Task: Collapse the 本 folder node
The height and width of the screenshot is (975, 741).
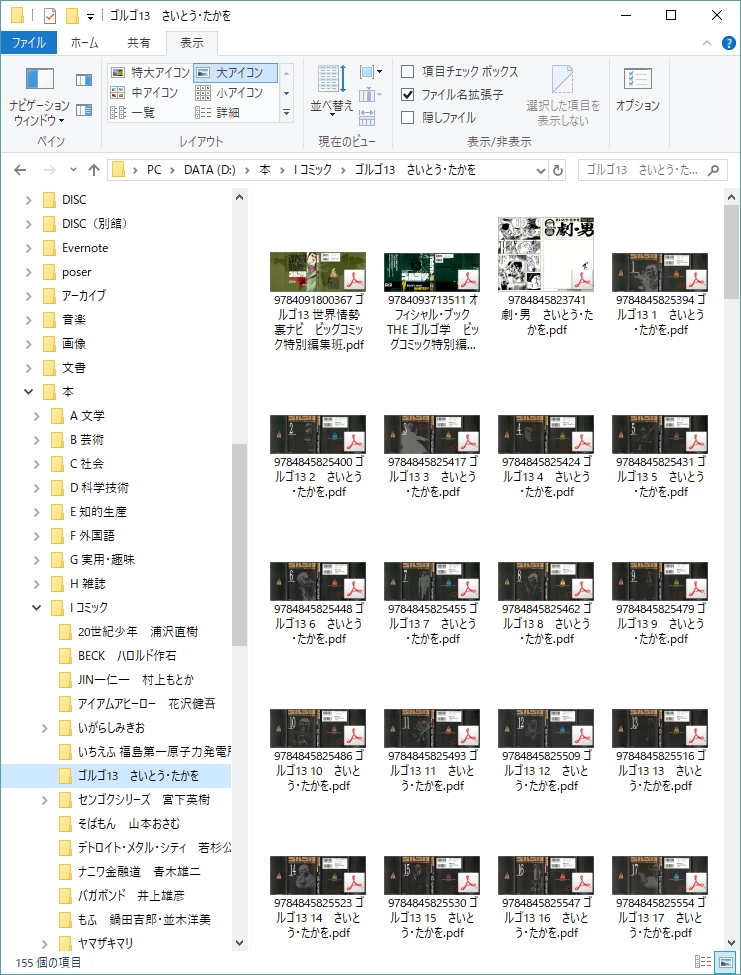Action: click(29, 392)
